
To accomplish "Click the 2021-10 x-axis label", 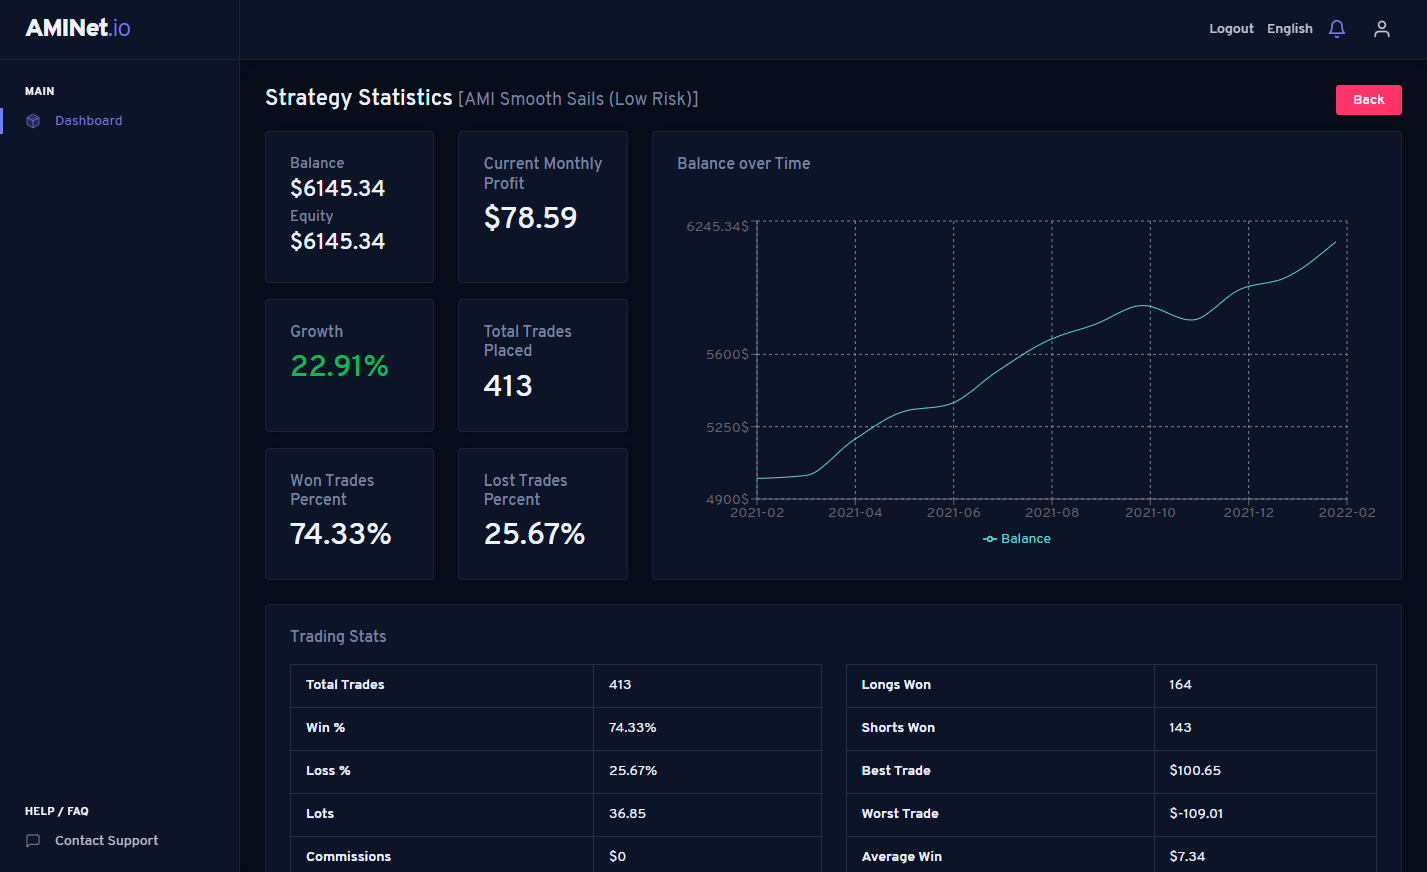I will [x=1150, y=513].
